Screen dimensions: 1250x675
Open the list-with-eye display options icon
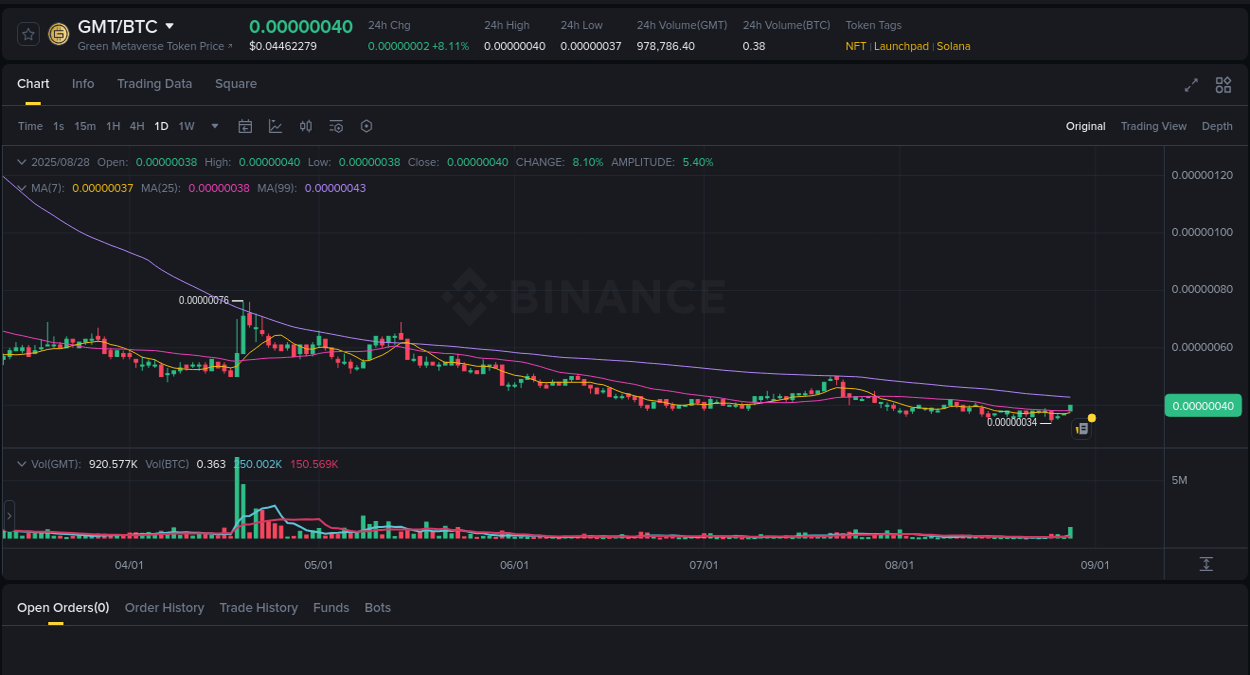pos(336,126)
